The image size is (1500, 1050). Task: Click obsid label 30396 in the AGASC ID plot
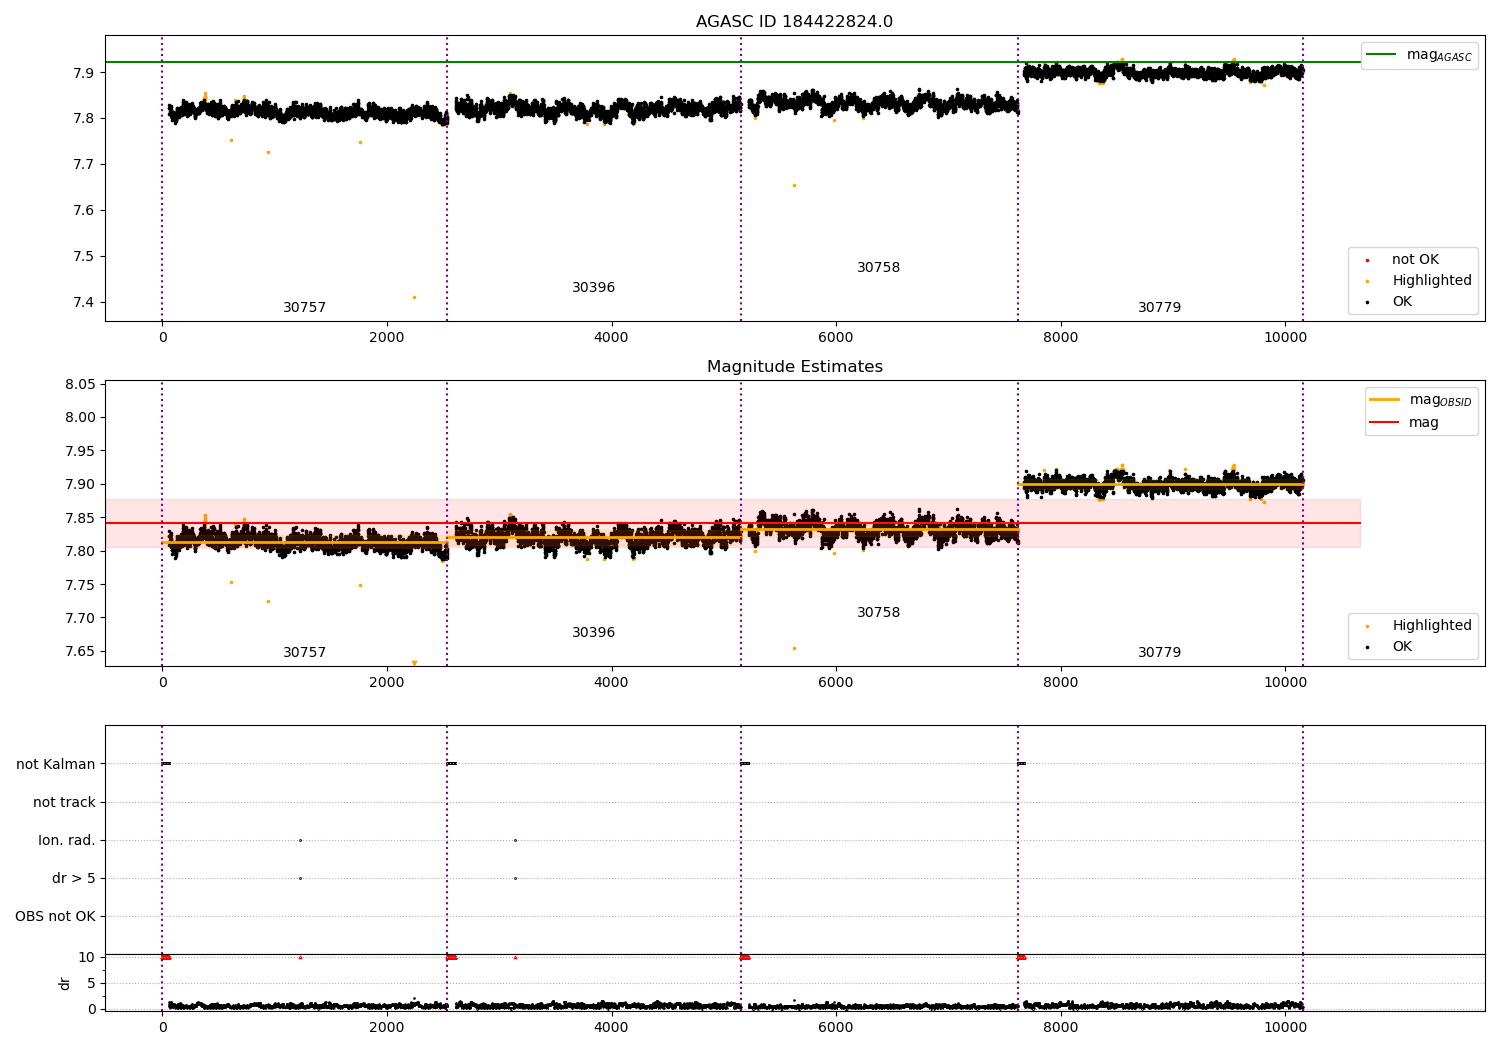click(593, 288)
